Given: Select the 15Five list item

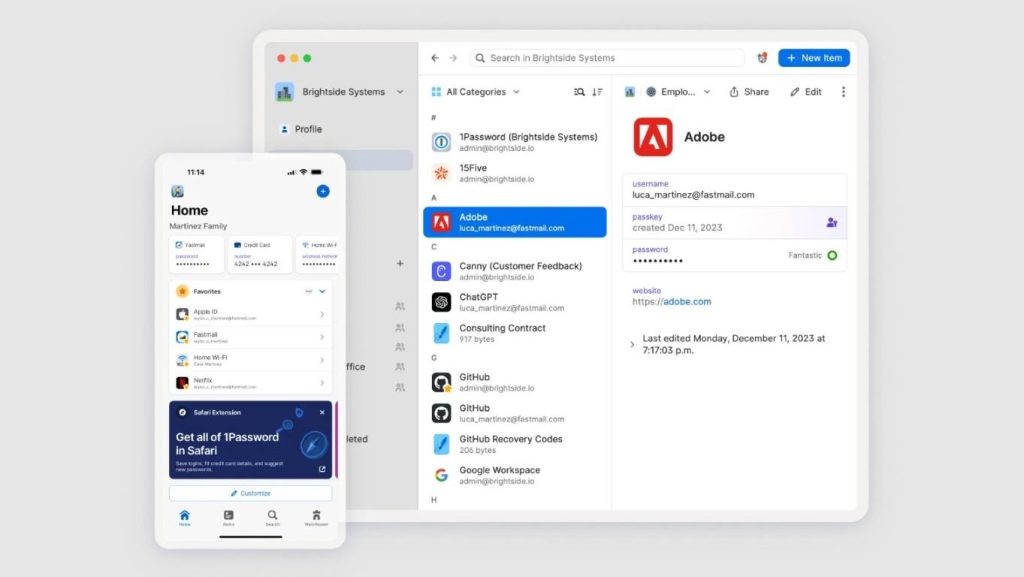Looking at the screenshot, I should [515, 173].
